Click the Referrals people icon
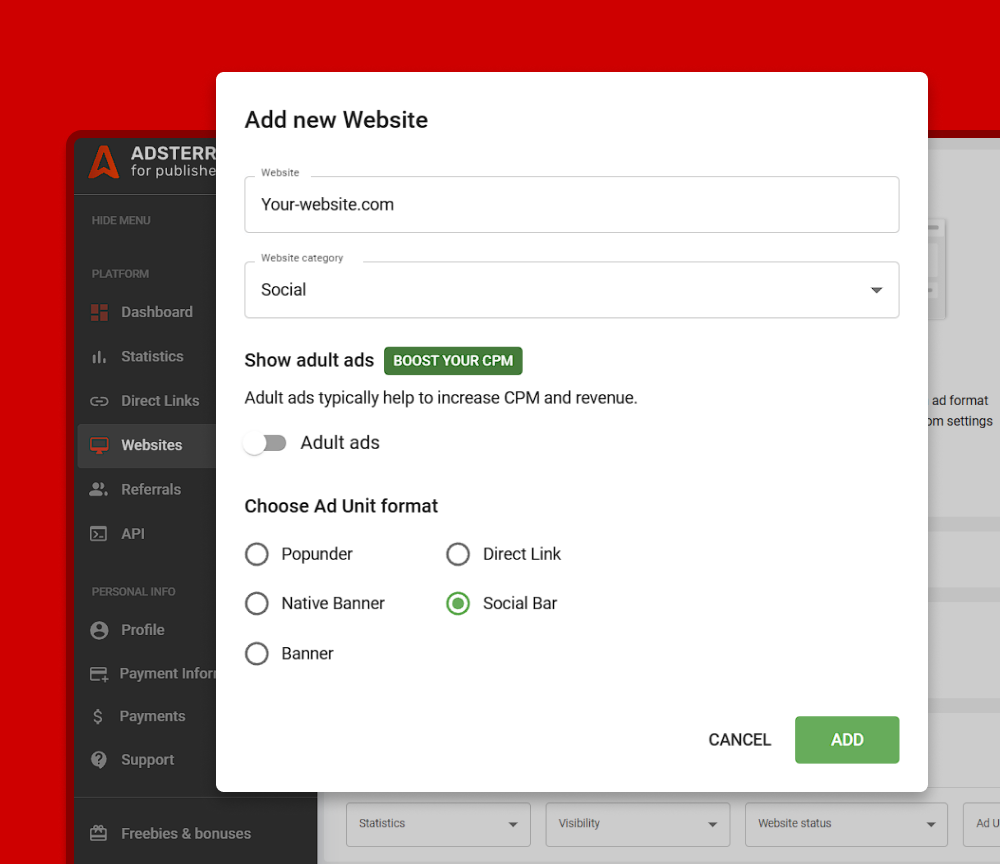This screenshot has height=864, width=1000. 99,489
